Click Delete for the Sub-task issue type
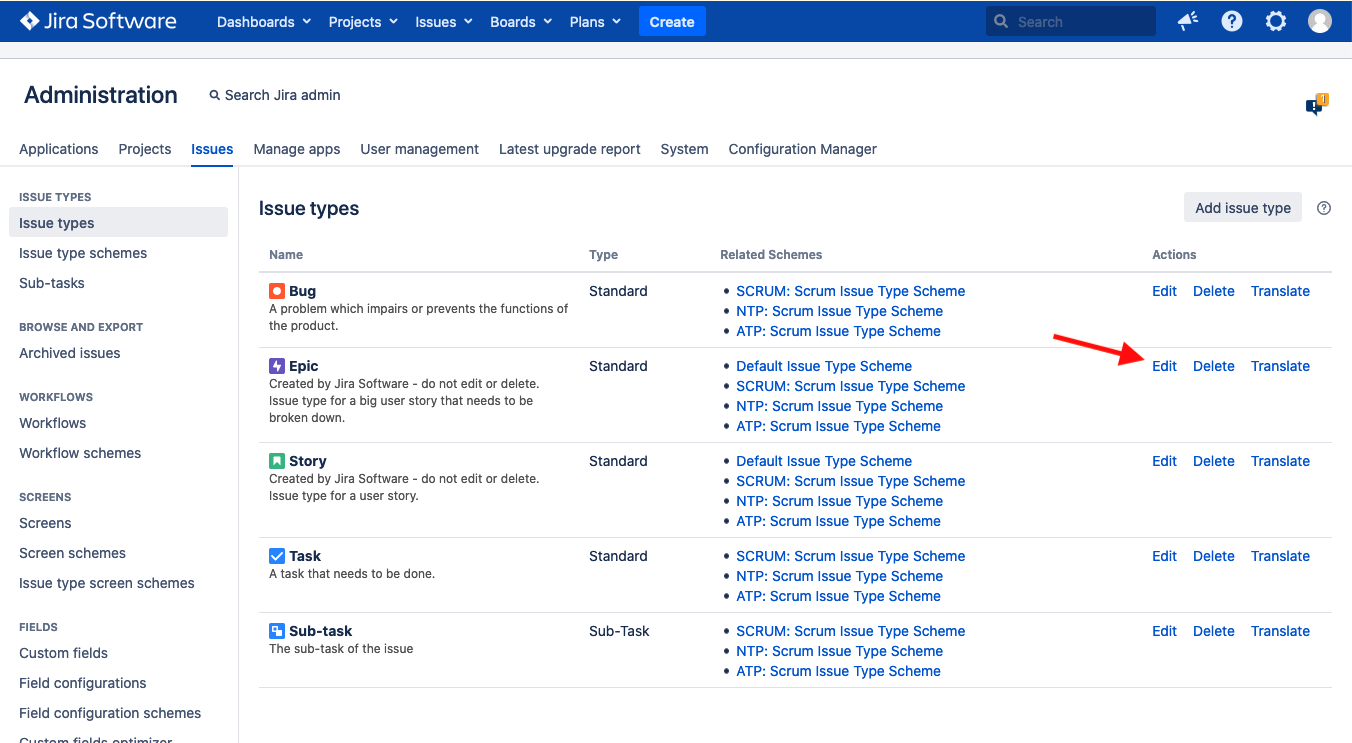This screenshot has width=1352, height=743. tap(1214, 631)
